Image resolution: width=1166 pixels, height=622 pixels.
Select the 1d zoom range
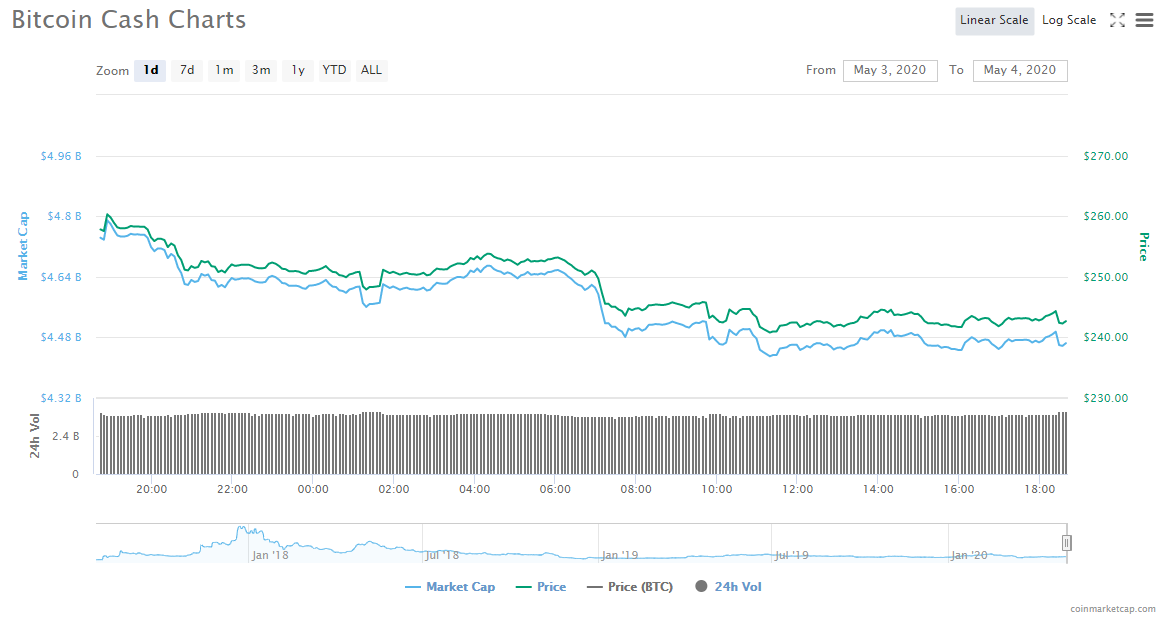[150, 70]
